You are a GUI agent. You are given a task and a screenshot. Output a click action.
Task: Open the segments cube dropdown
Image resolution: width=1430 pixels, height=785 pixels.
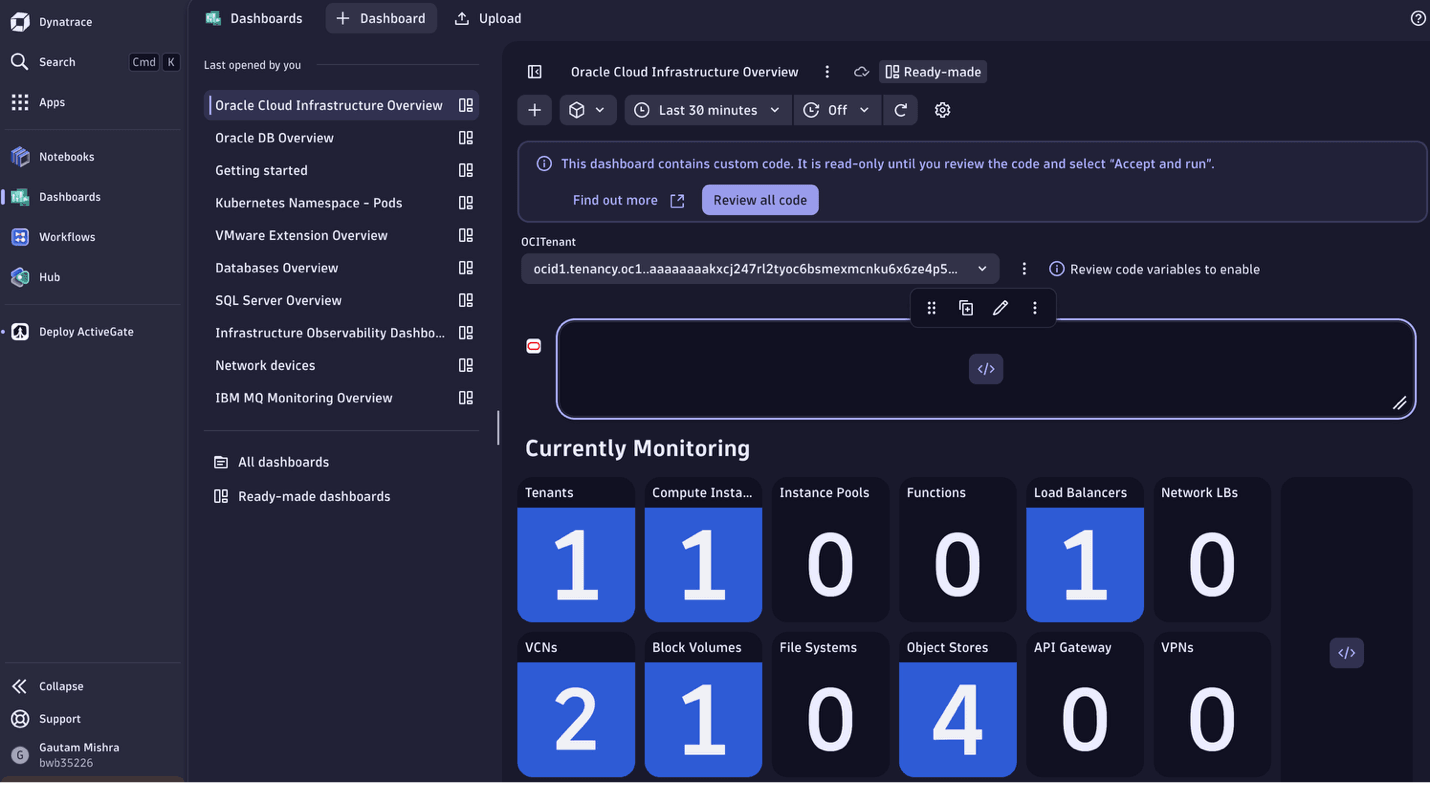(588, 110)
